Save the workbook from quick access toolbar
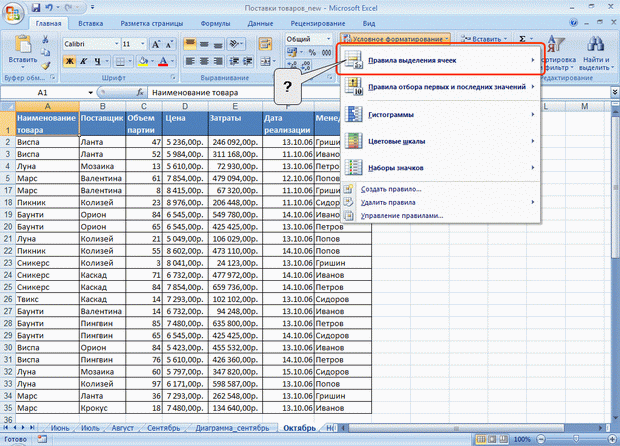The height and width of the screenshot is (446, 620). [36, 8]
